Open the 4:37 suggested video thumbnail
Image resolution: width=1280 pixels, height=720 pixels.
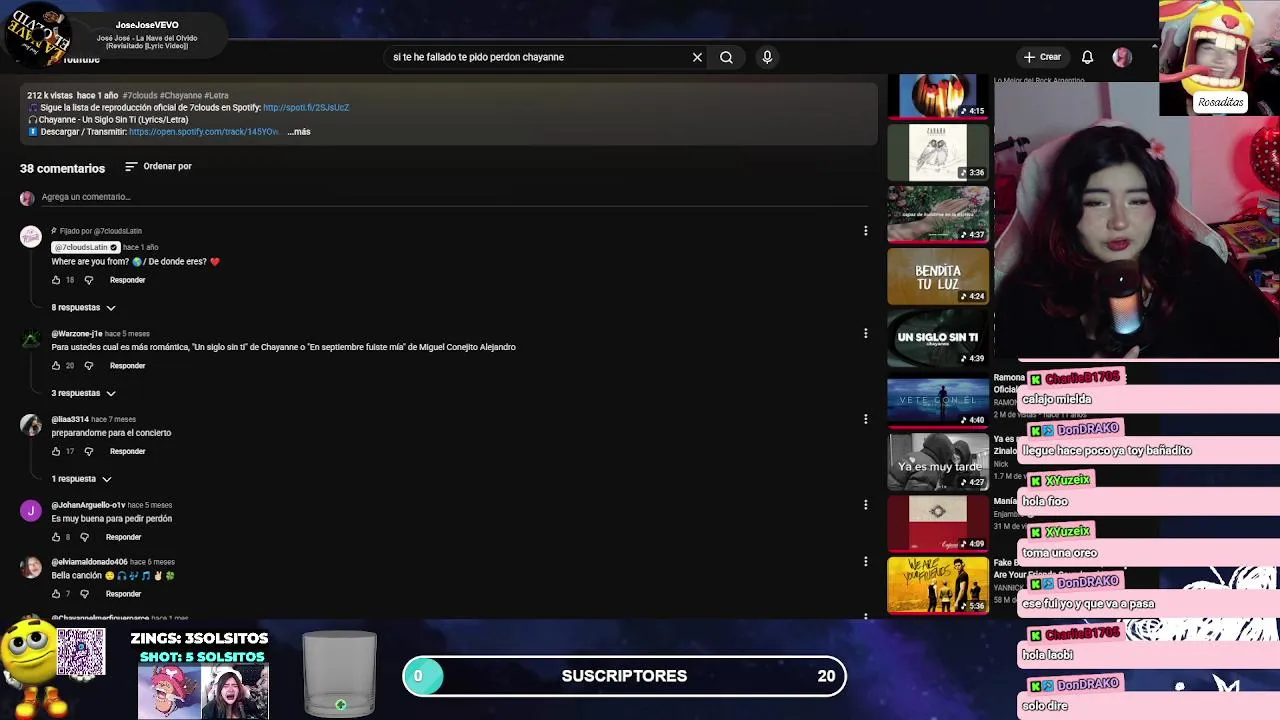click(938, 214)
